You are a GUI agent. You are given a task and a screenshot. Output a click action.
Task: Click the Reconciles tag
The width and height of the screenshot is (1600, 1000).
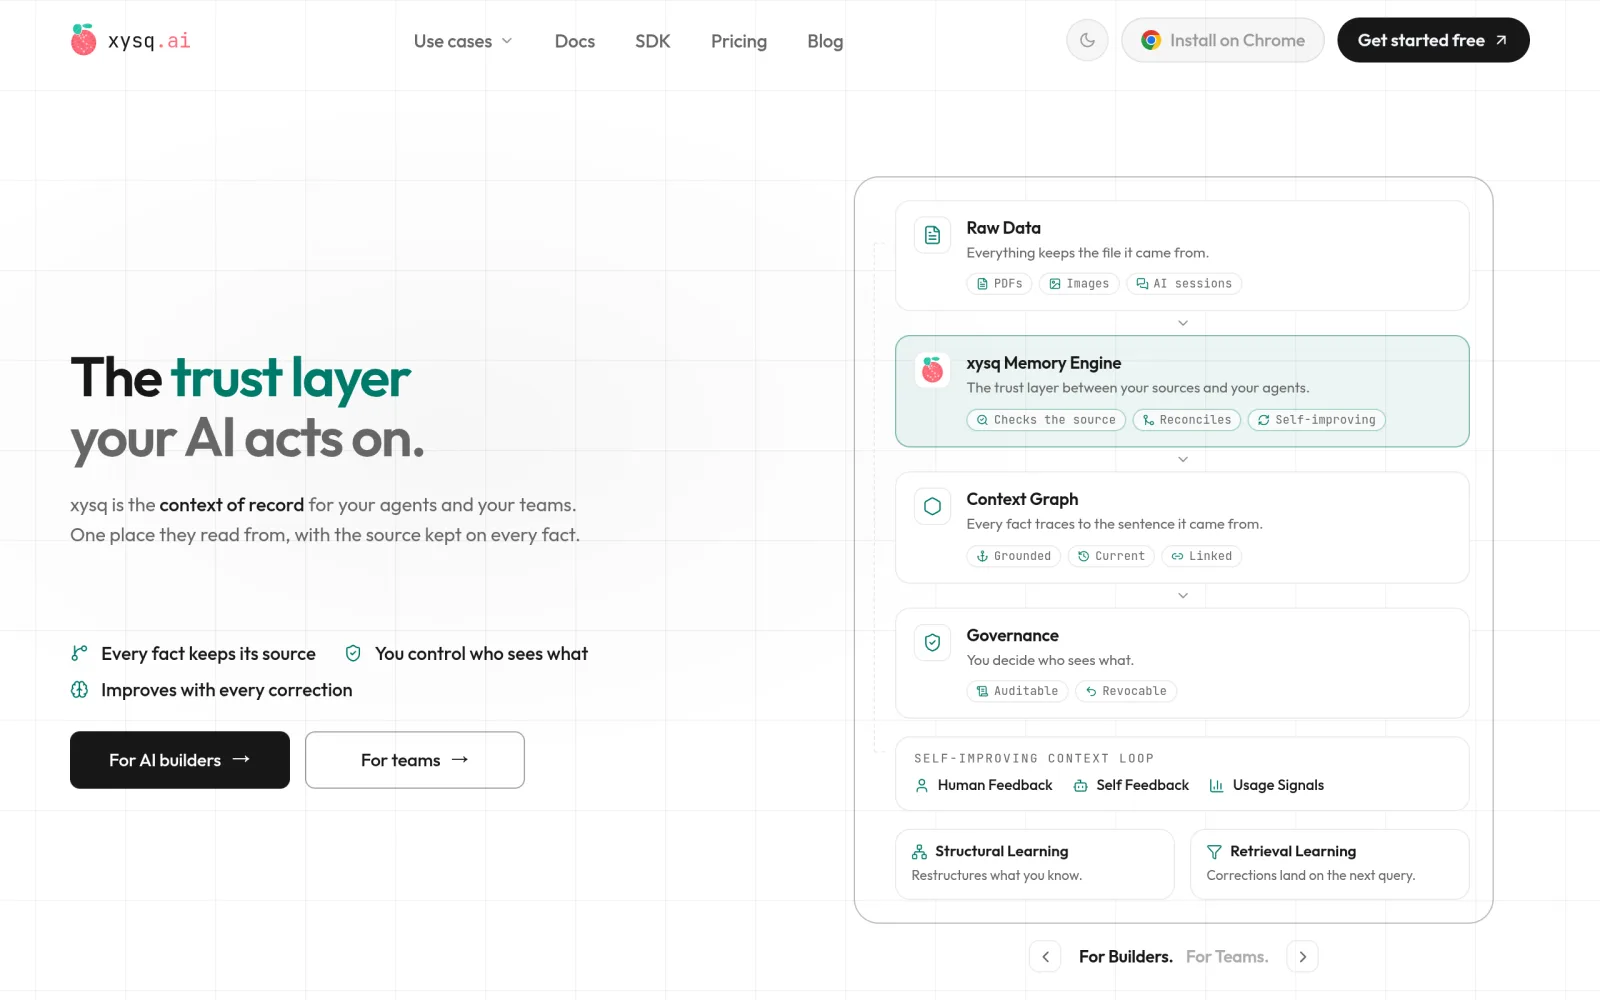point(1187,420)
